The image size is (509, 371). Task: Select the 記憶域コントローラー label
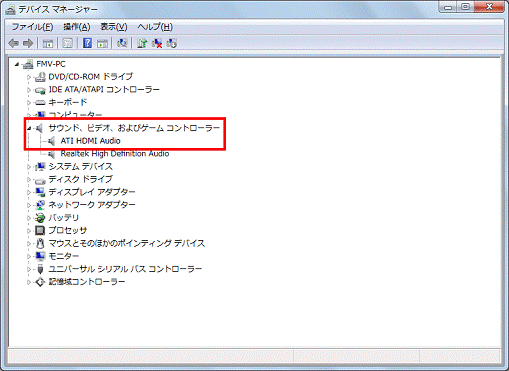[x=87, y=282]
